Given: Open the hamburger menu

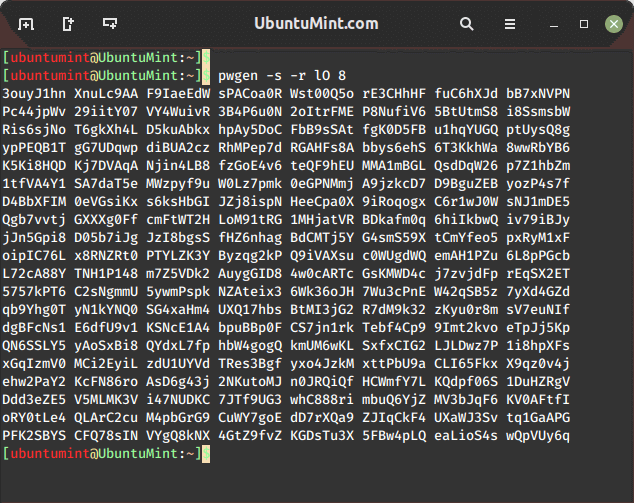Looking at the screenshot, I should [x=510, y=24].
